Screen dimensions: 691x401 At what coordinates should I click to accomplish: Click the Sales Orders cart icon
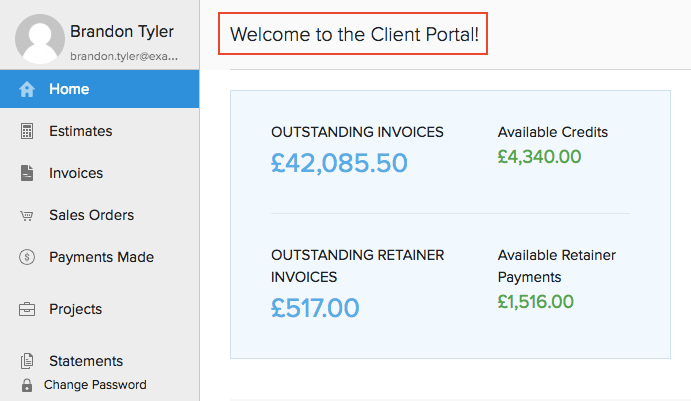click(x=27, y=215)
